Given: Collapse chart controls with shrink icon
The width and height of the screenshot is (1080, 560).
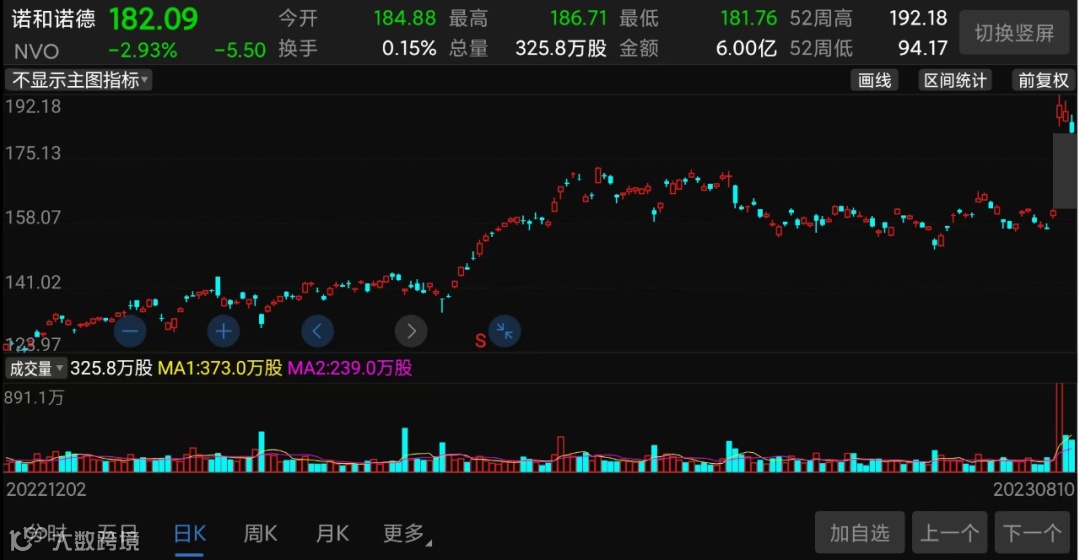Looking at the screenshot, I should pyautogui.click(x=505, y=331).
